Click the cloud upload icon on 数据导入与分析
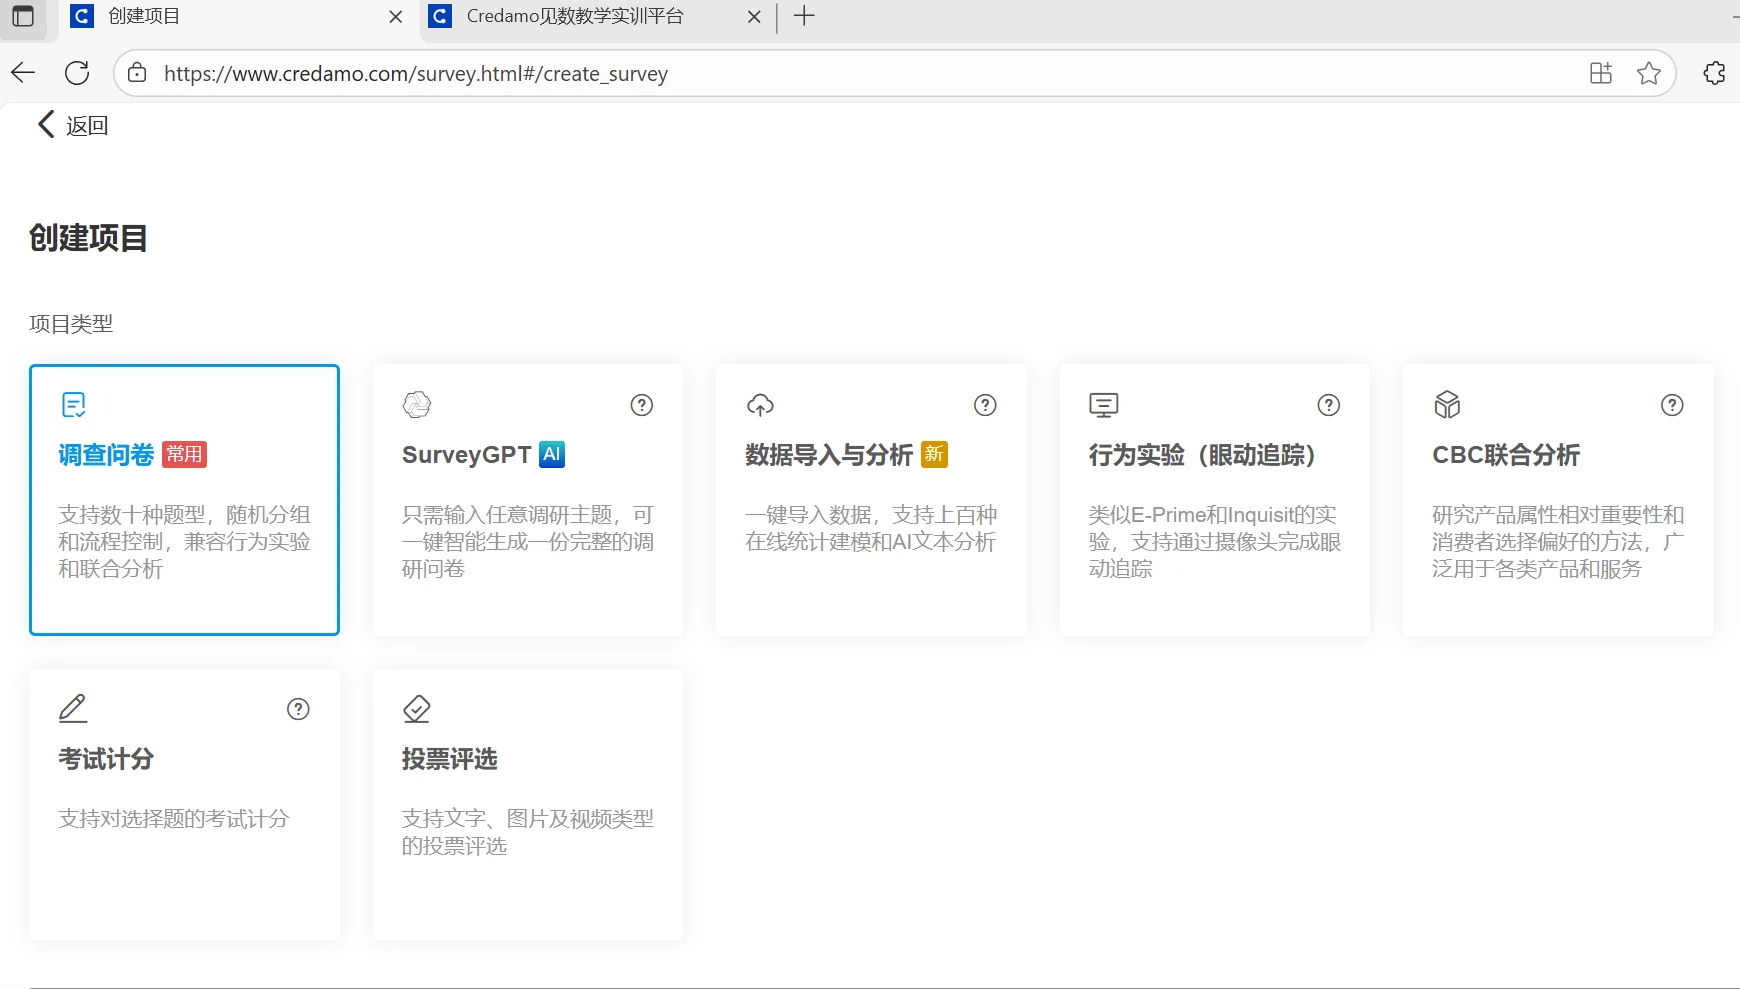This screenshot has width=1740, height=989. coord(760,404)
